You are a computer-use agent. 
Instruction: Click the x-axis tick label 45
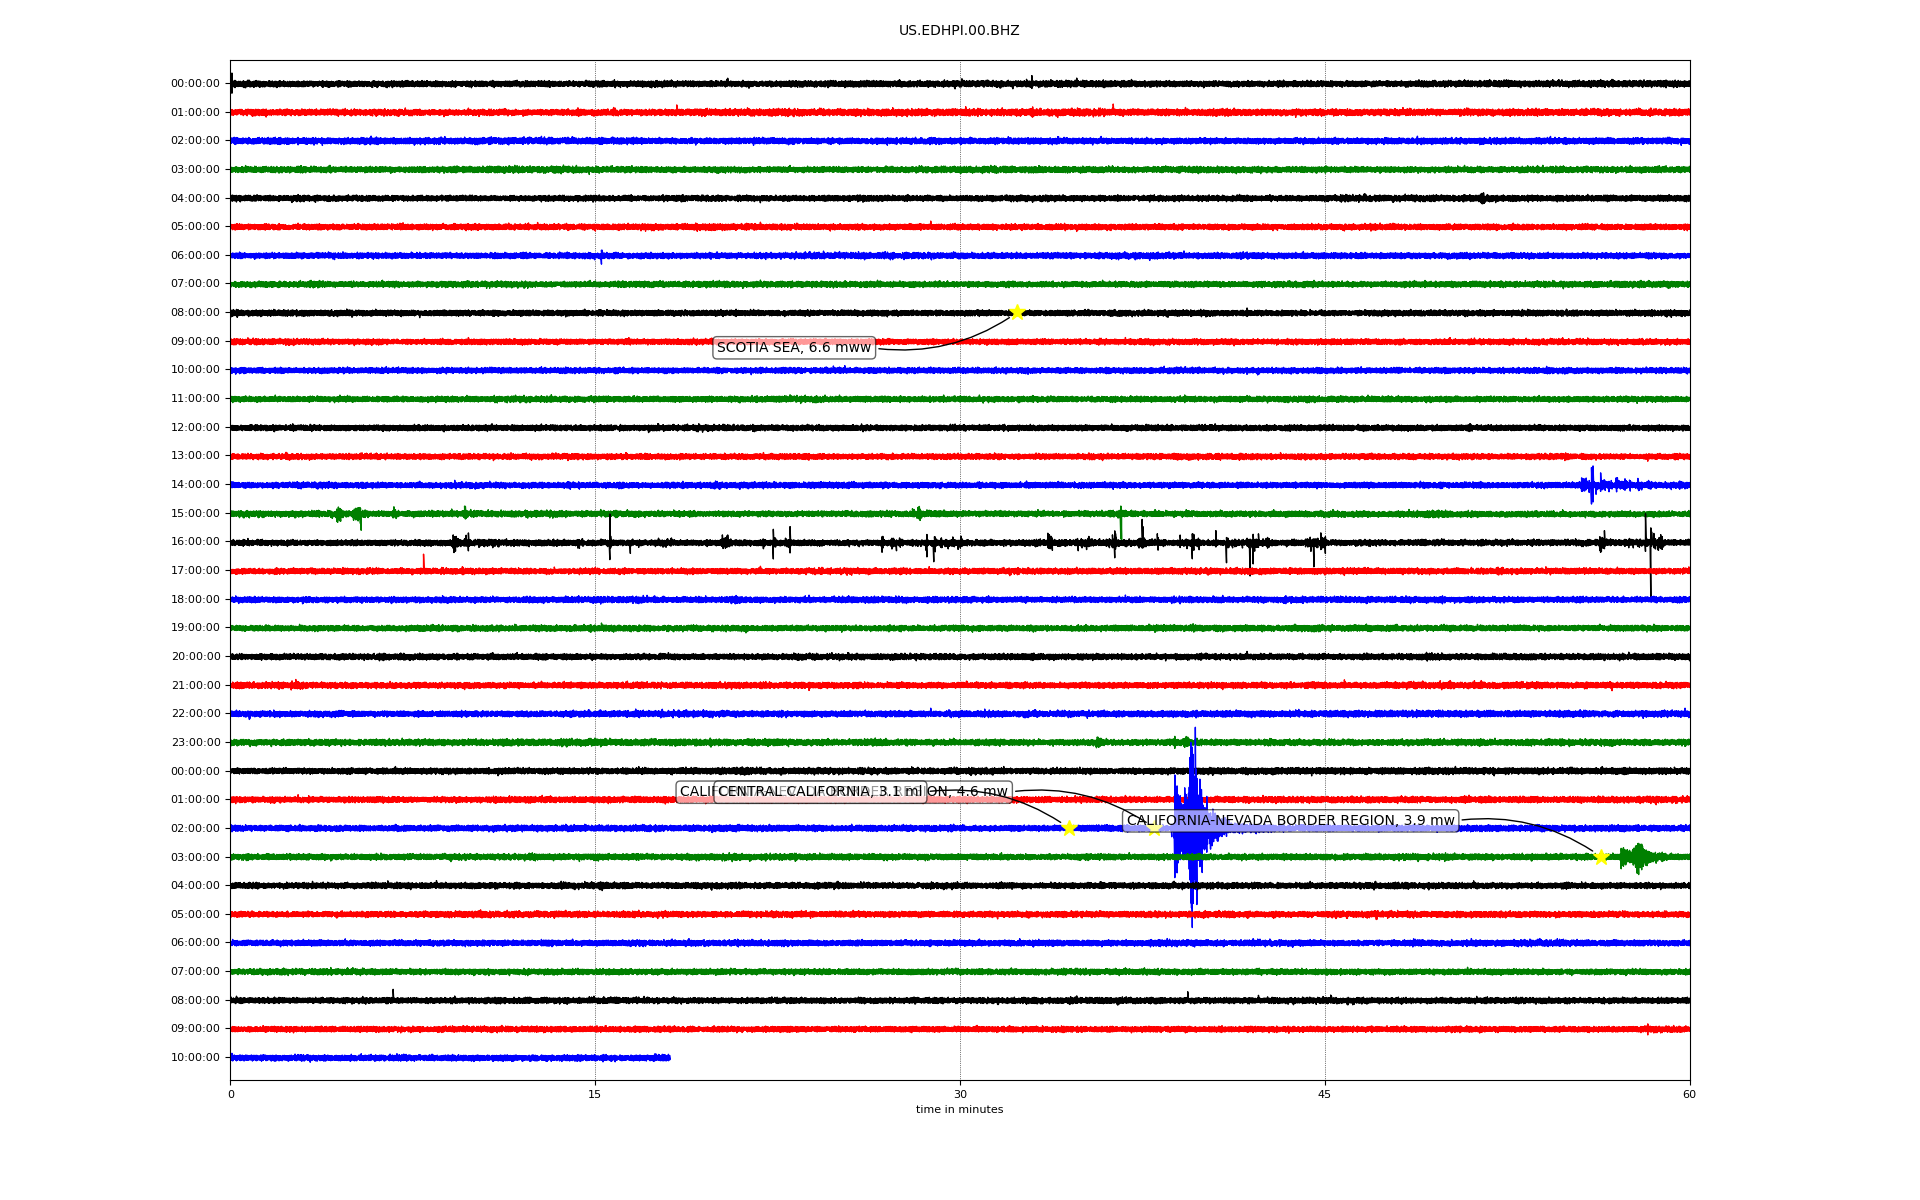click(x=1325, y=1095)
